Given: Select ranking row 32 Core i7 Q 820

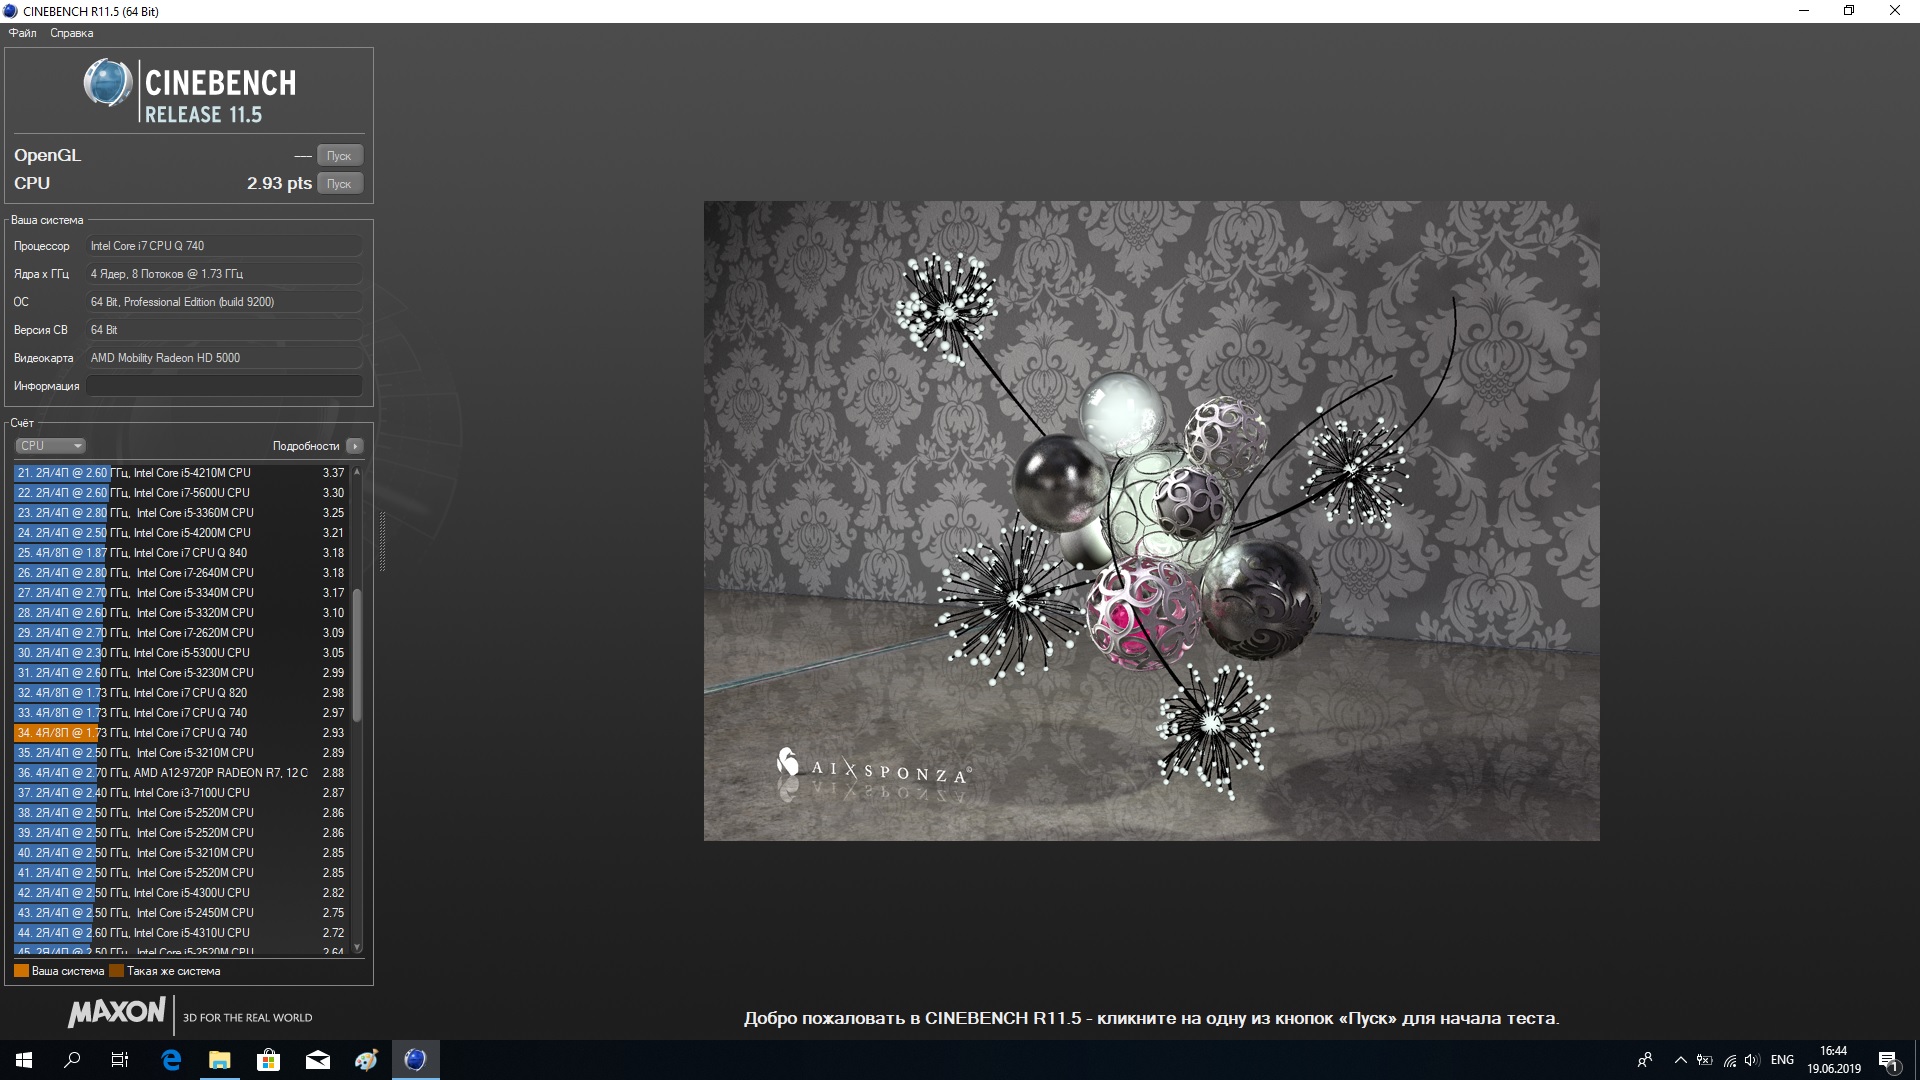Looking at the screenshot, I should [x=181, y=693].
